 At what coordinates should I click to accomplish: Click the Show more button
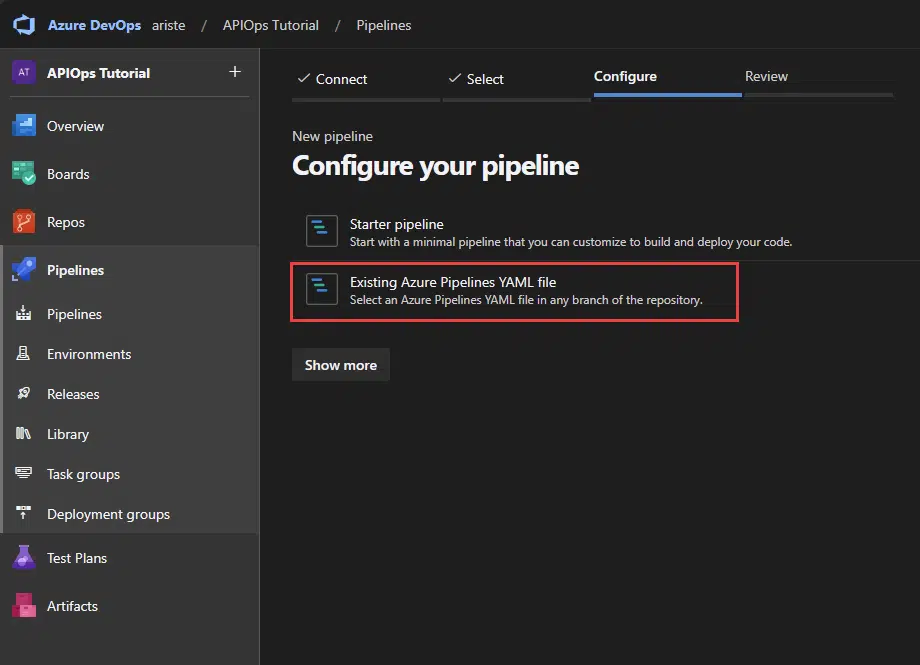point(340,364)
